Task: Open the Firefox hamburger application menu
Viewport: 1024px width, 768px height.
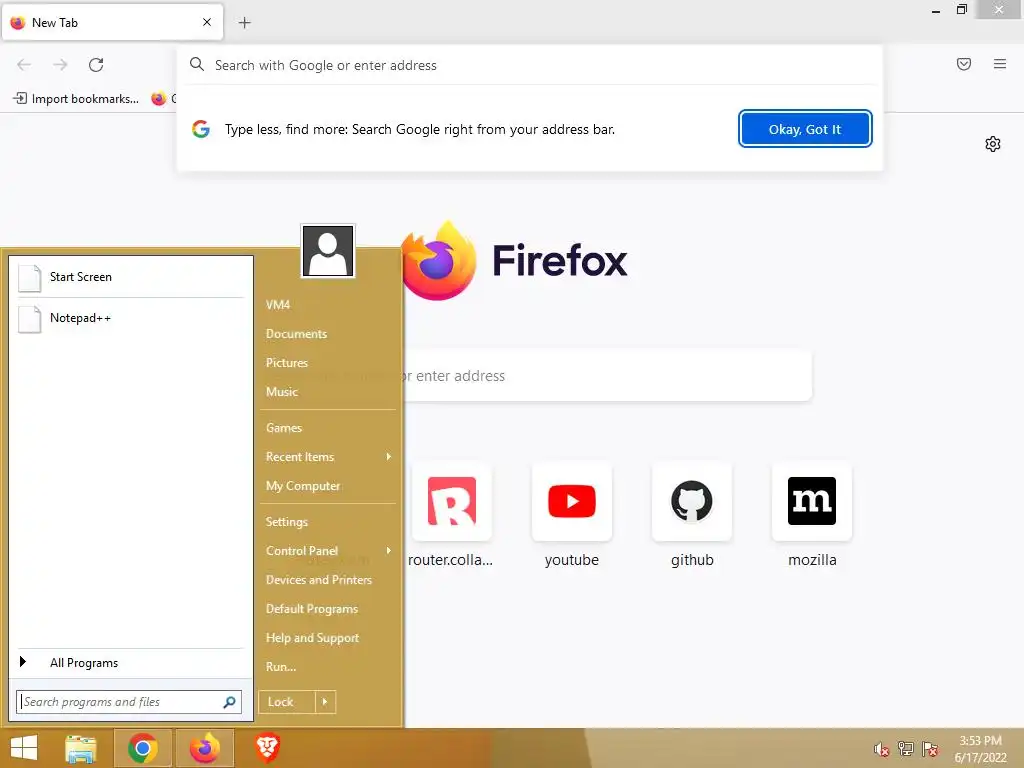Action: [x=999, y=64]
